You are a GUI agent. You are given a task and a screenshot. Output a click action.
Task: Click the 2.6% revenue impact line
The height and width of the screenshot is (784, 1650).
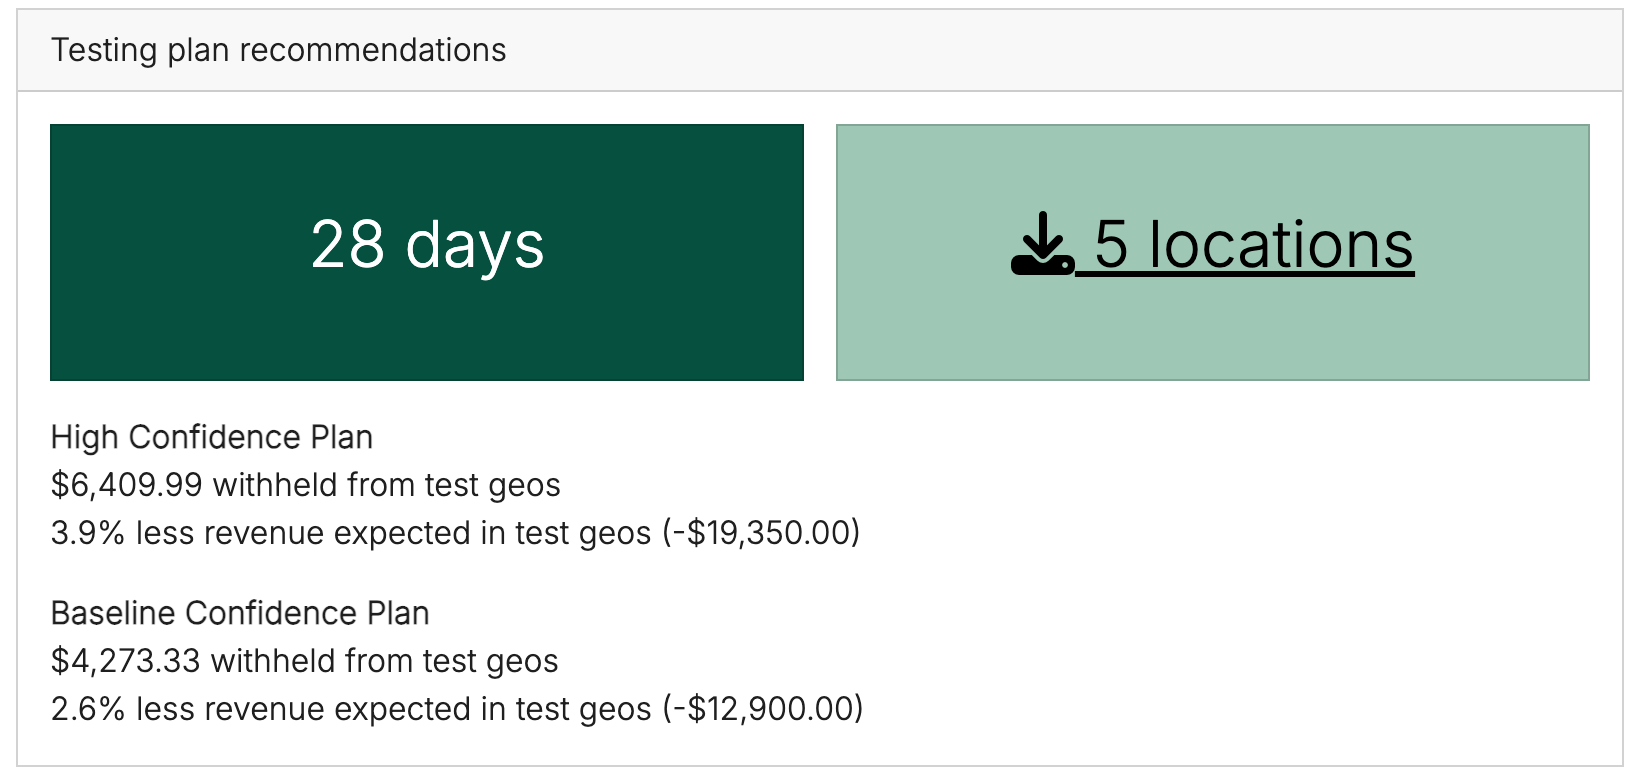456,709
